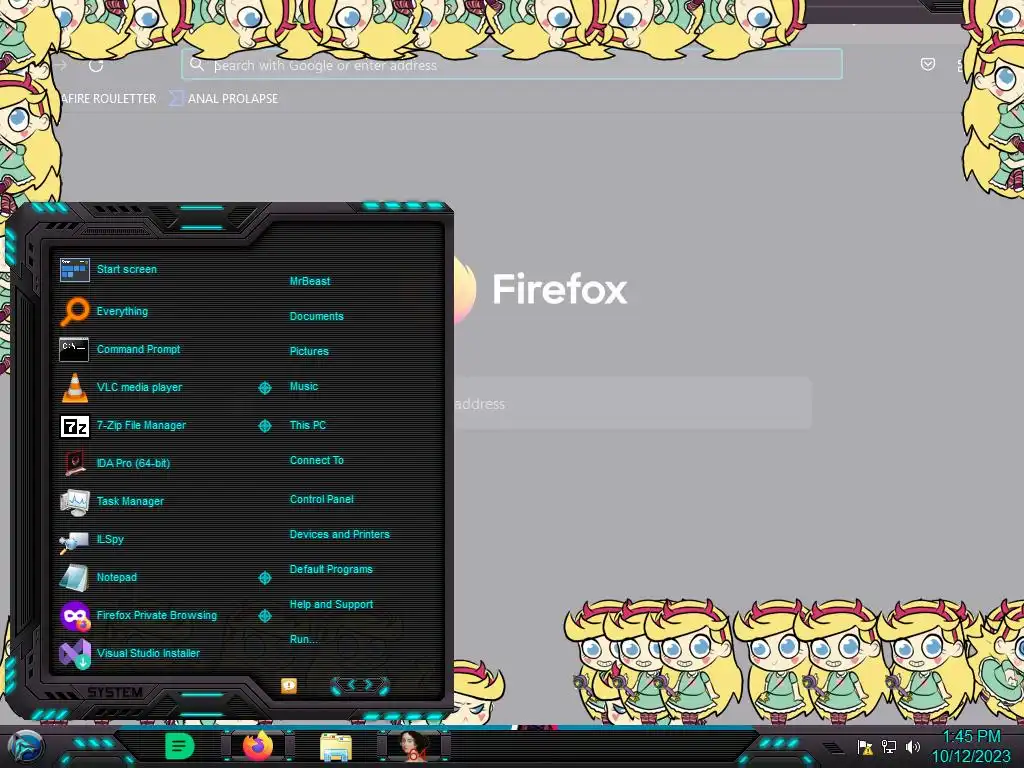Open Notepad icon
Image resolution: width=1024 pixels, height=768 pixels.
[x=74, y=577]
